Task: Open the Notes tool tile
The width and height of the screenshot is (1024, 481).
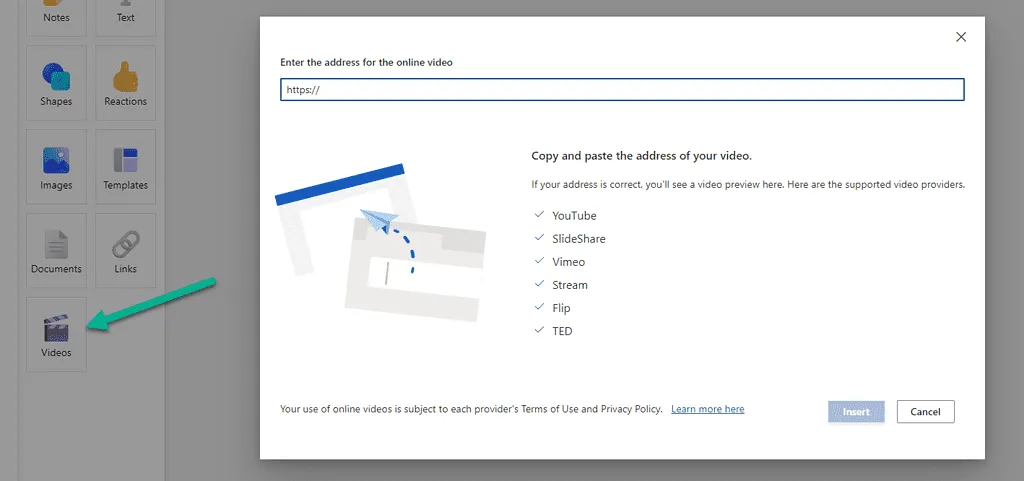Action: [x=56, y=14]
